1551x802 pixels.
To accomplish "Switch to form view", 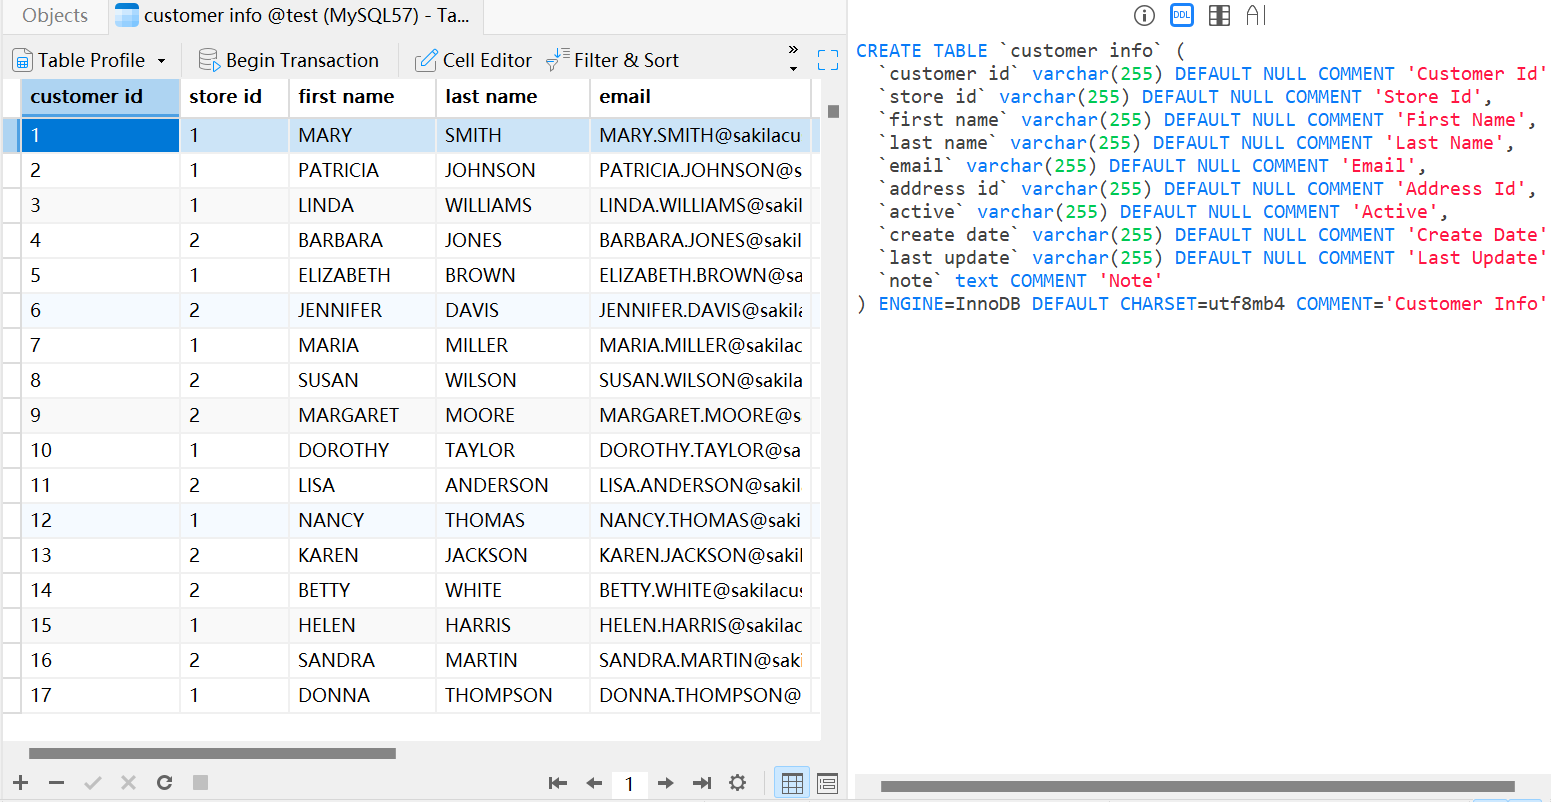I will pos(827,783).
